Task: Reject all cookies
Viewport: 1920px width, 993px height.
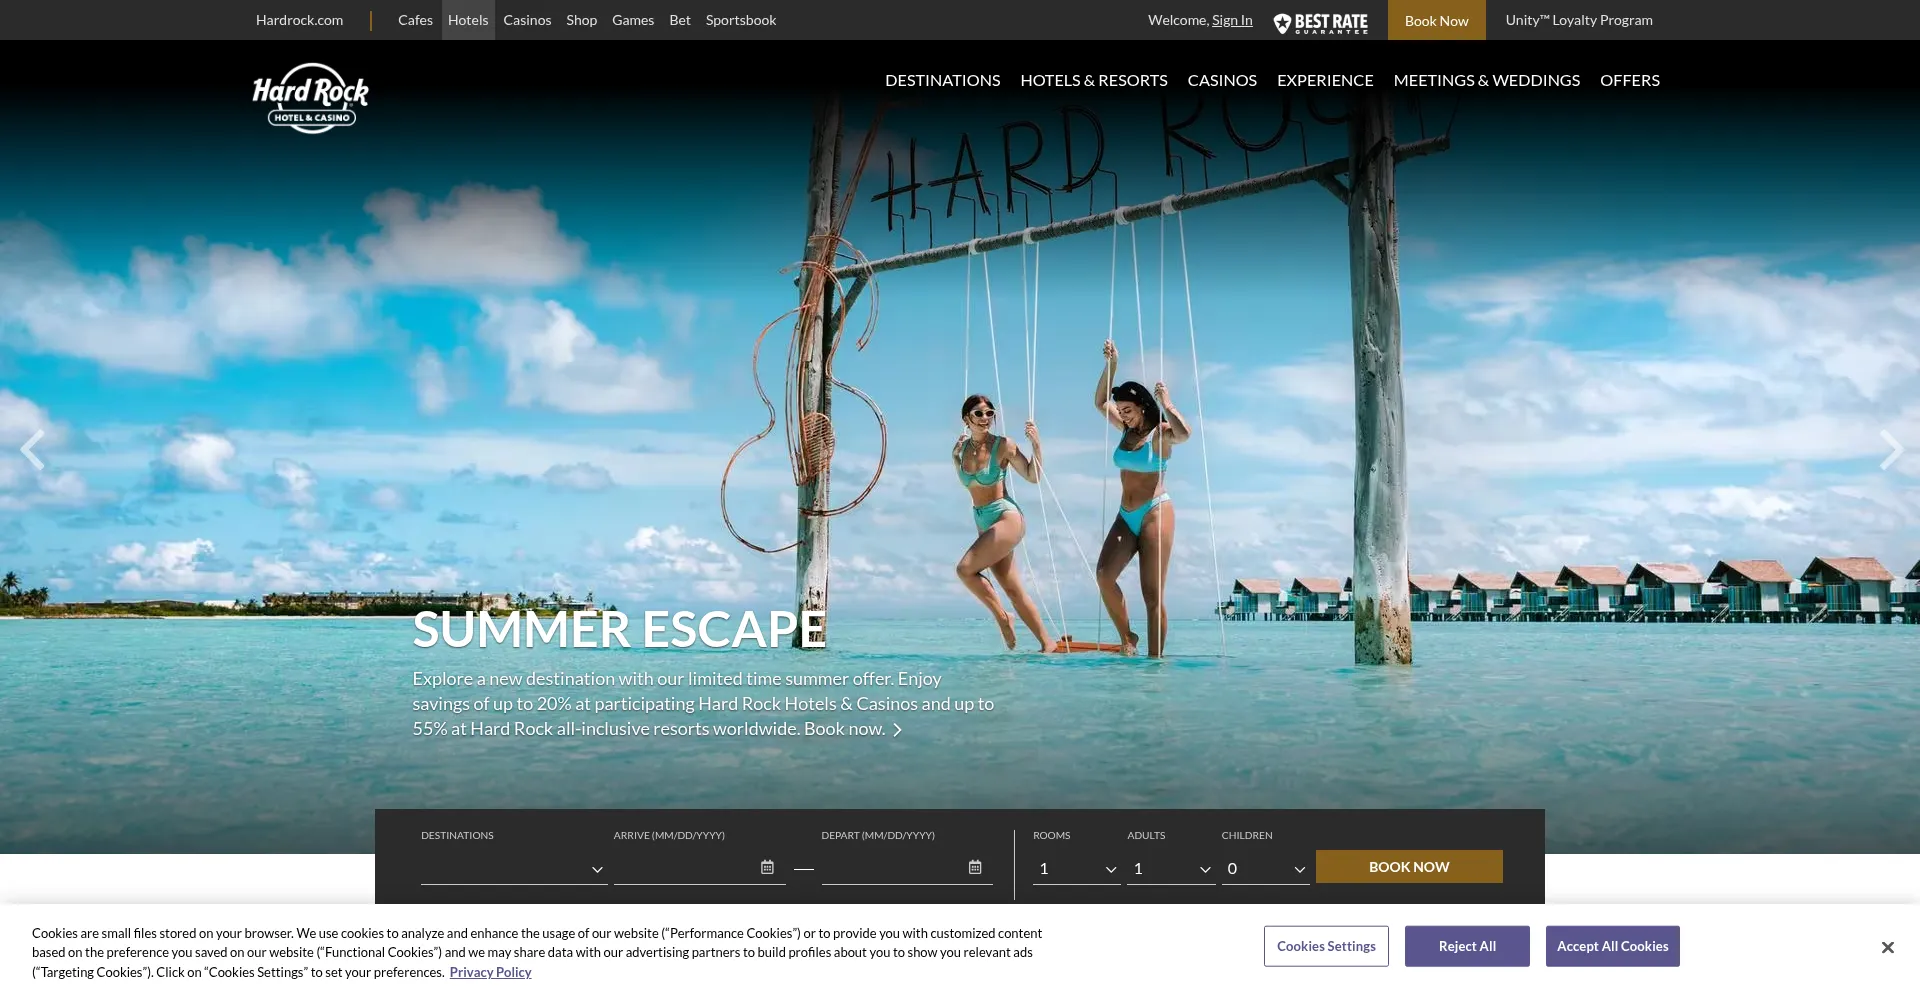Action: click(1467, 946)
